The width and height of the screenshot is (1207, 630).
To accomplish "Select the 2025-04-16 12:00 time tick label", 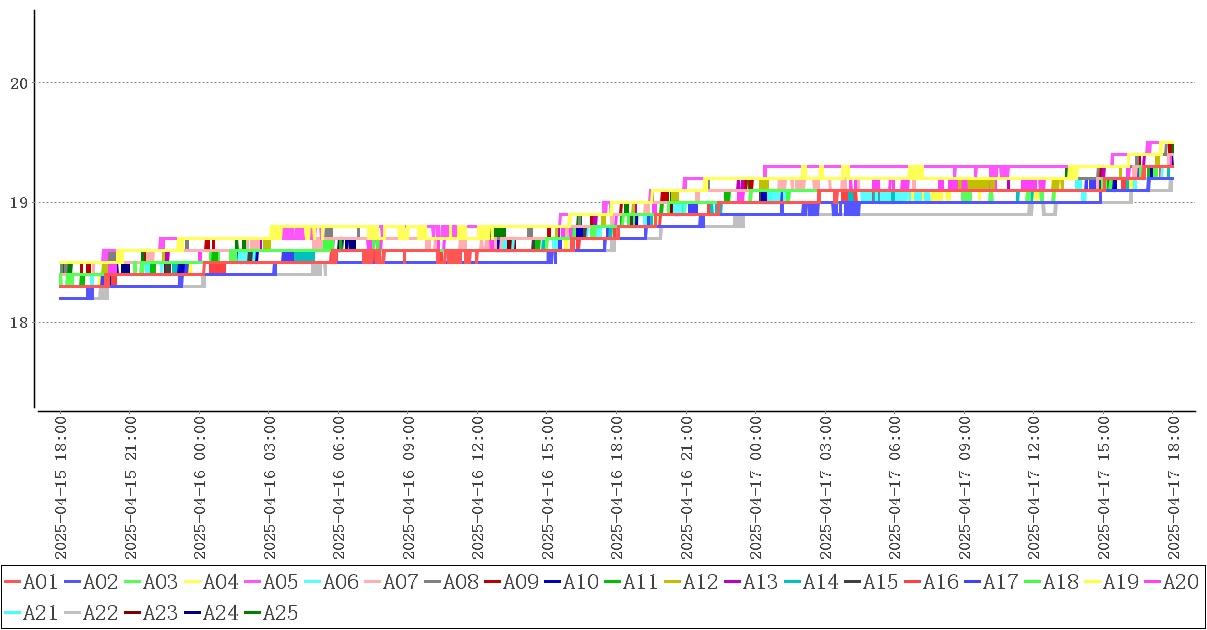I will (x=477, y=489).
